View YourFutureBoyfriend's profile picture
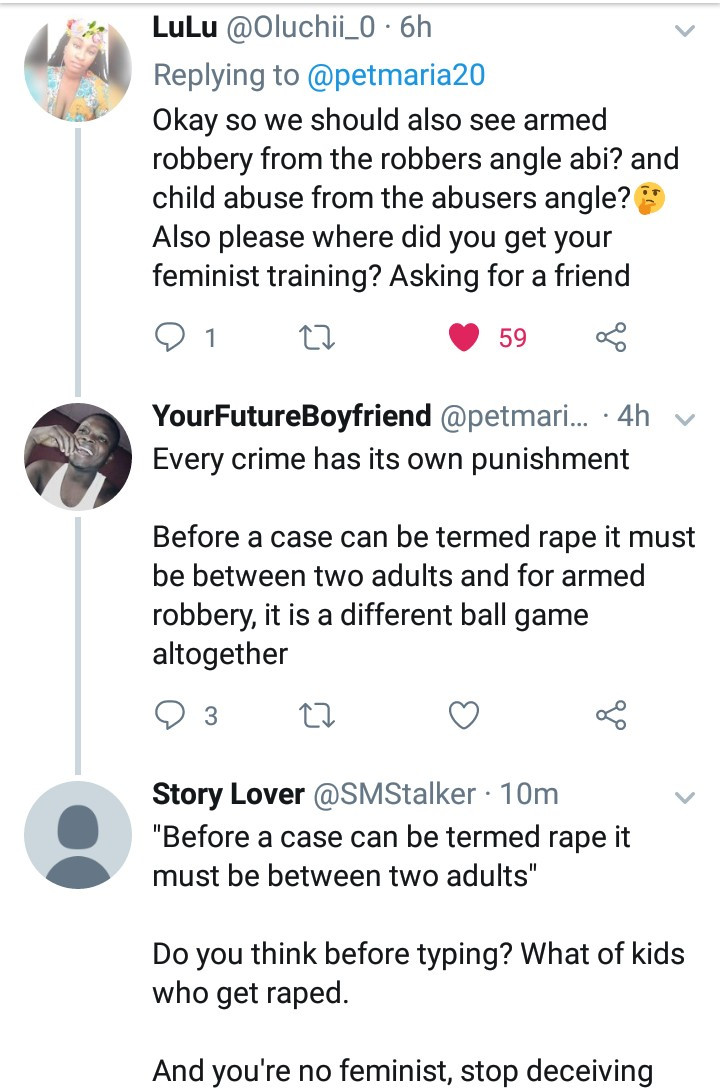Screen dimensions: 720x1092 (78, 455)
